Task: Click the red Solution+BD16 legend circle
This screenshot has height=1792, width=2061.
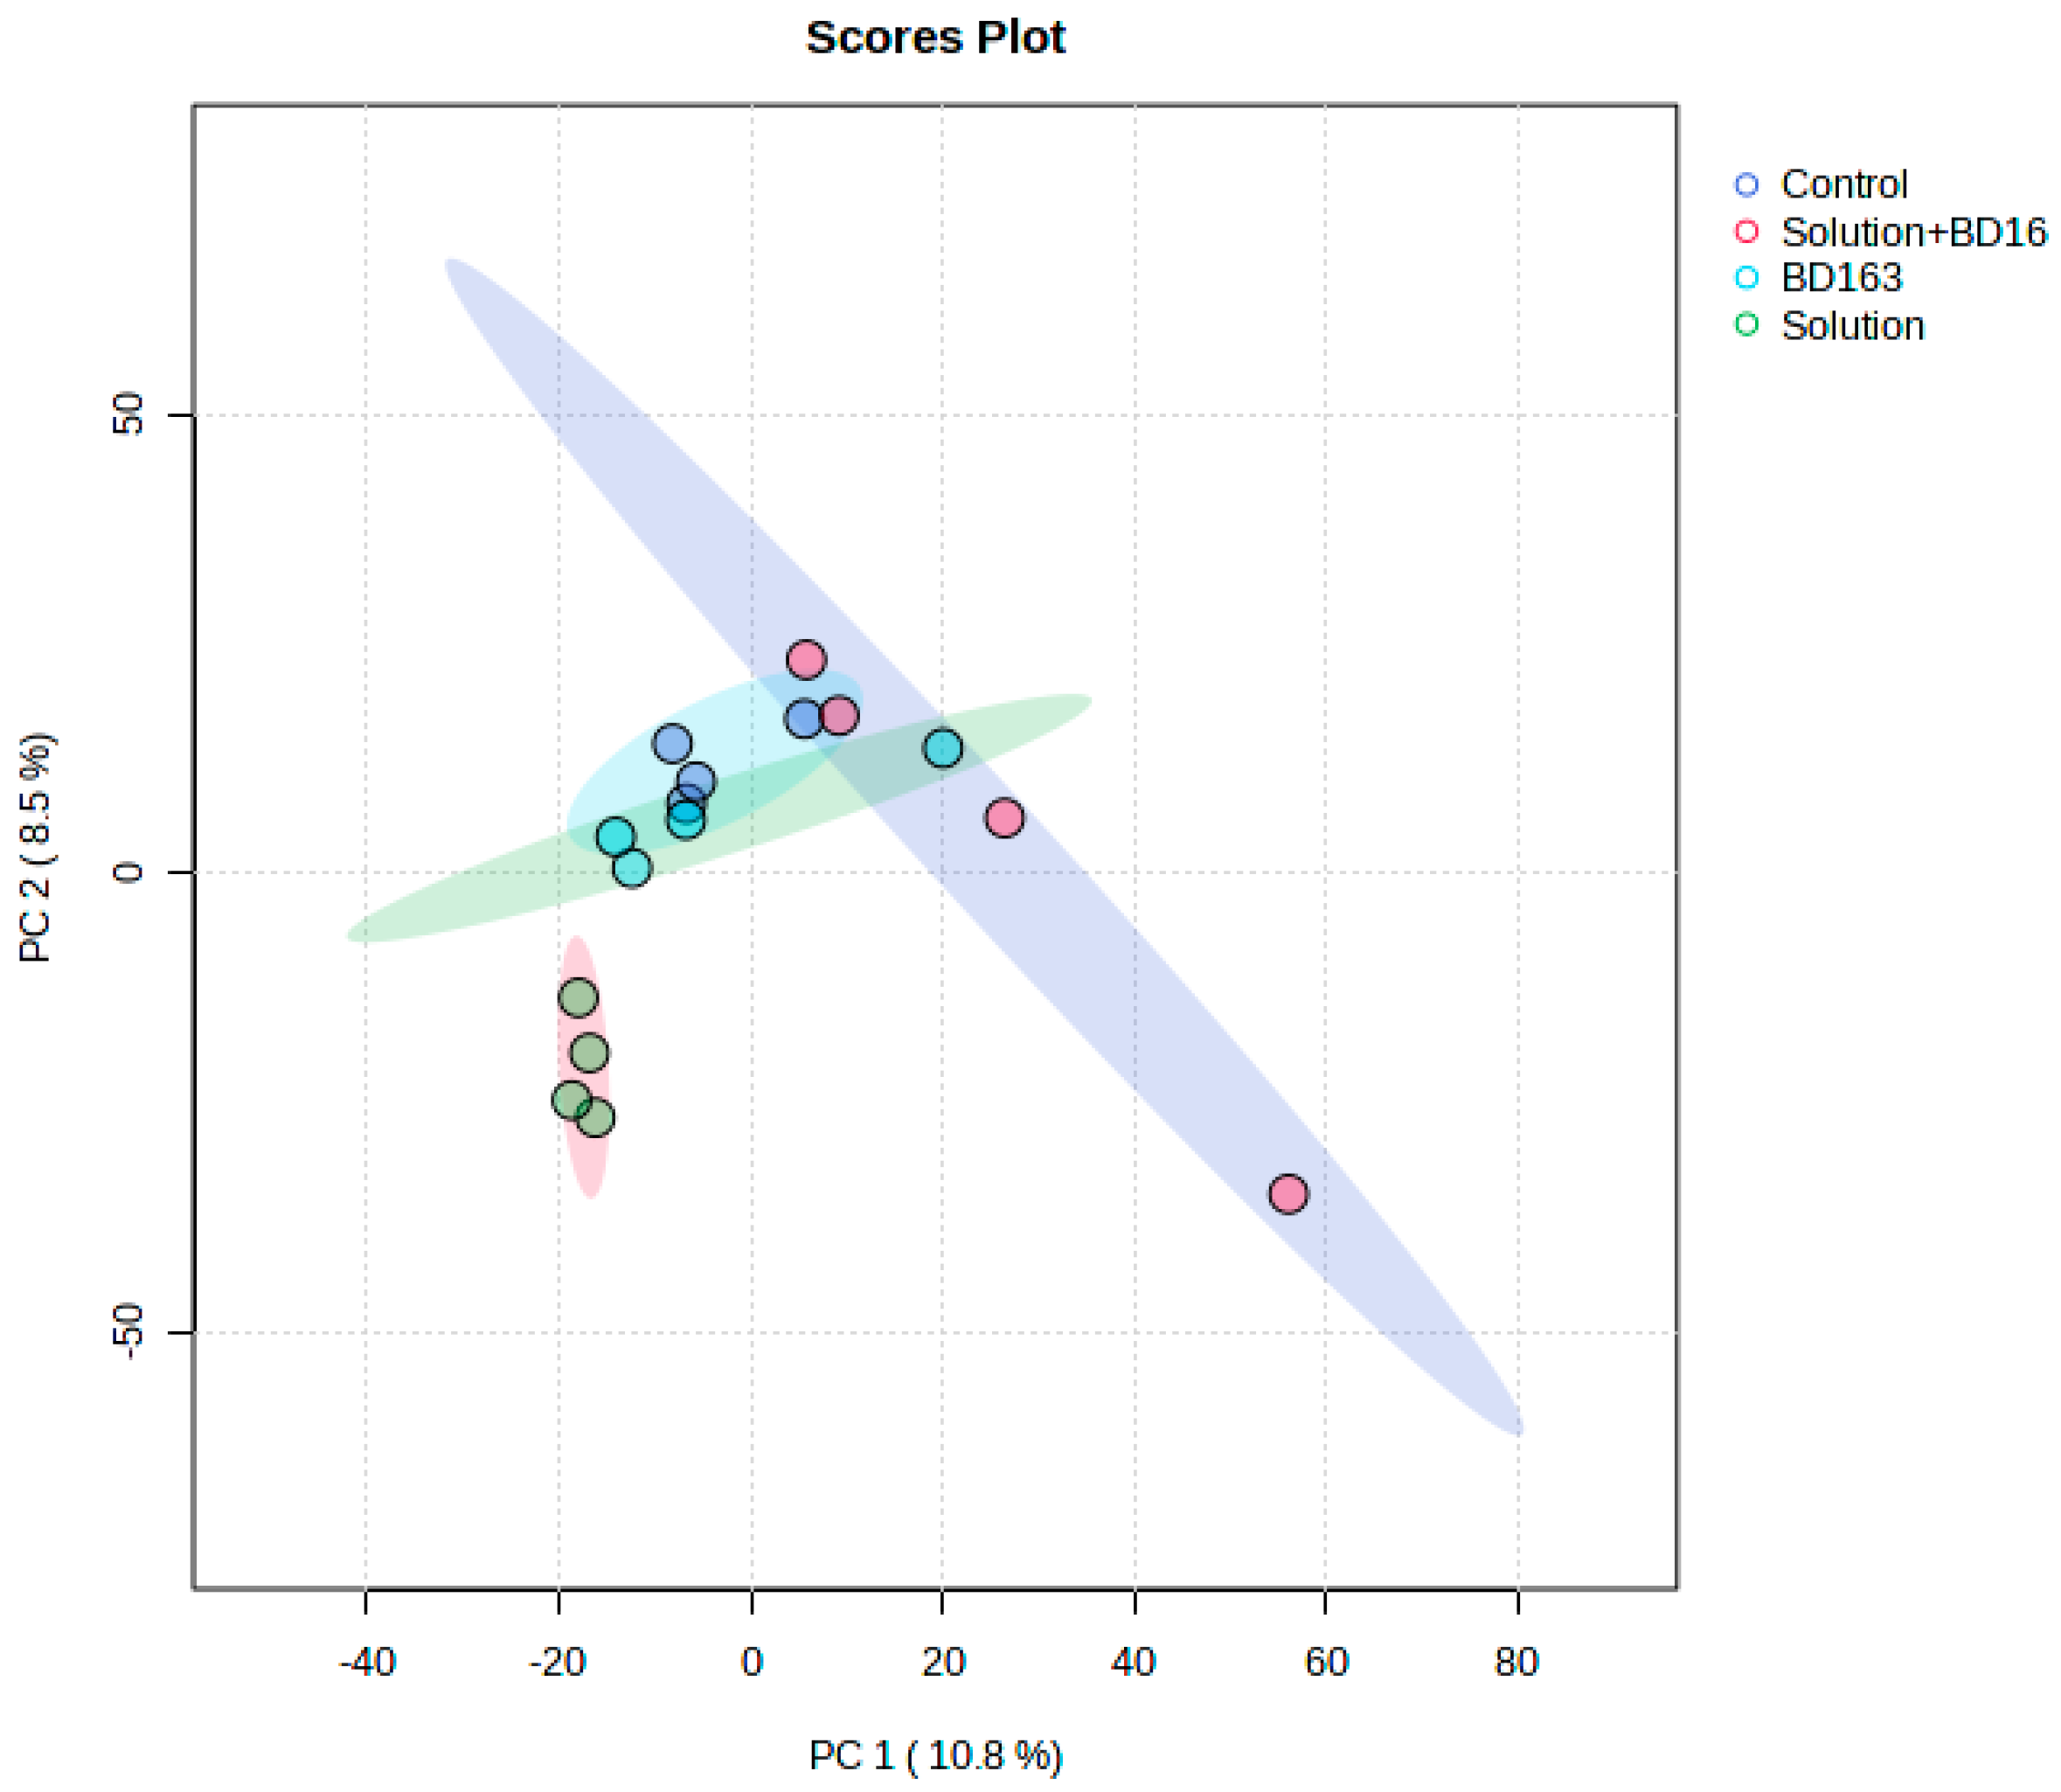Action: [1746, 232]
